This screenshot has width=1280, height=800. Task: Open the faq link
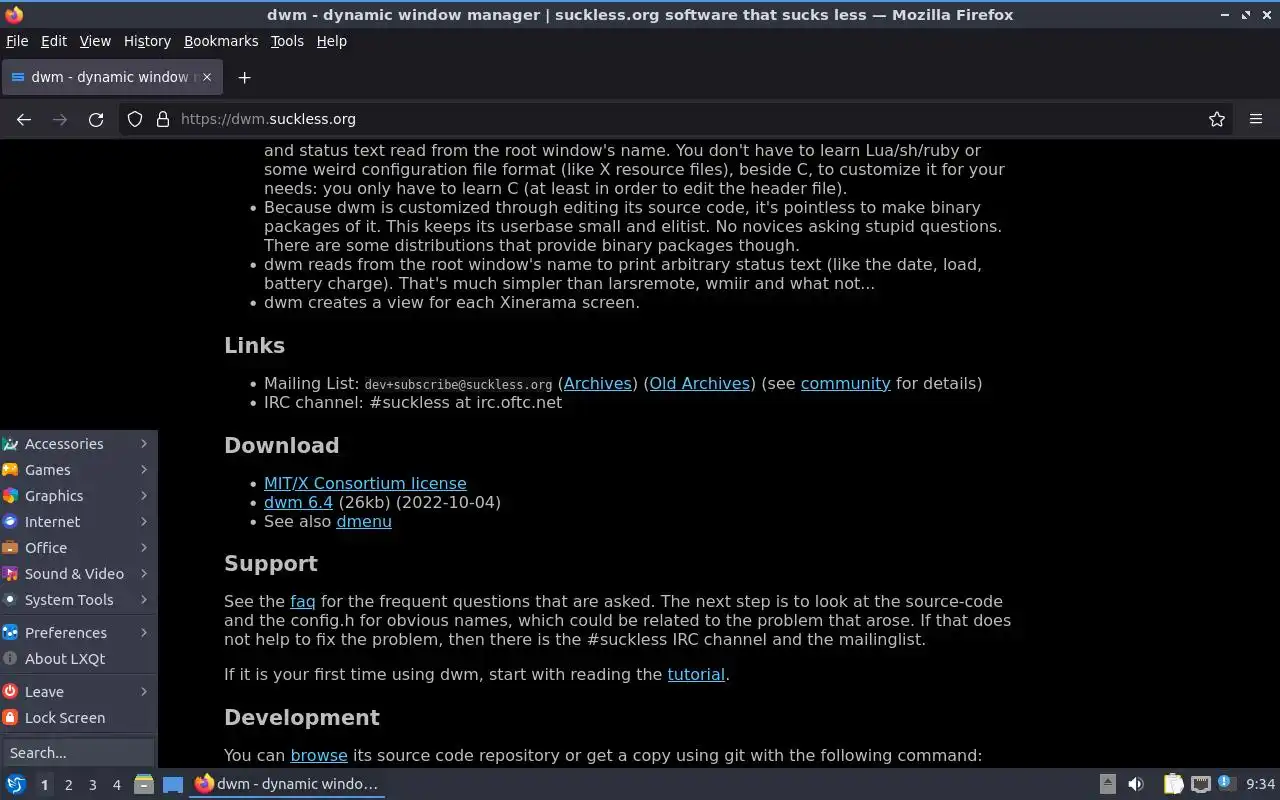point(303,601)
